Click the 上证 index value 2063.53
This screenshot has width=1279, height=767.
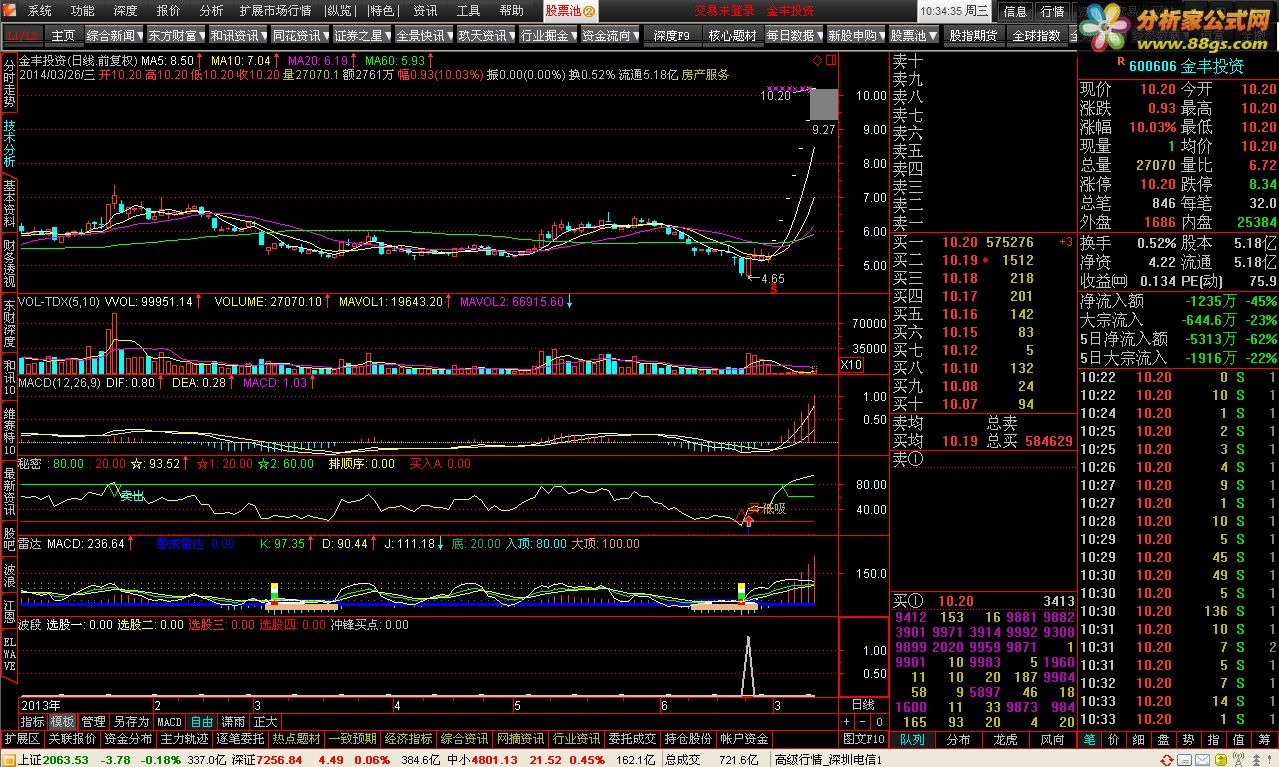coord(66,760)
